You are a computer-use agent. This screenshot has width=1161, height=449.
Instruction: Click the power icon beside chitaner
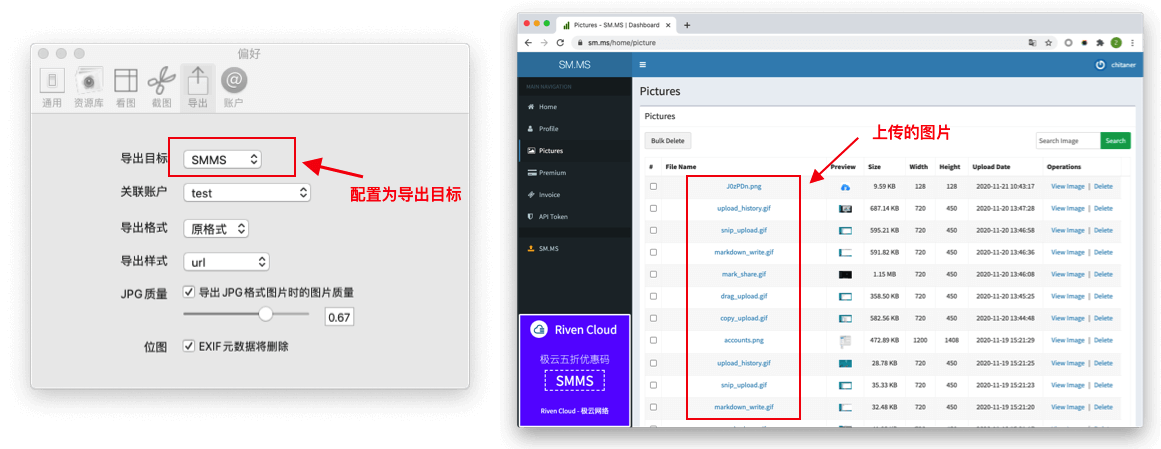pyautogui.click(x=1100, y=64)
